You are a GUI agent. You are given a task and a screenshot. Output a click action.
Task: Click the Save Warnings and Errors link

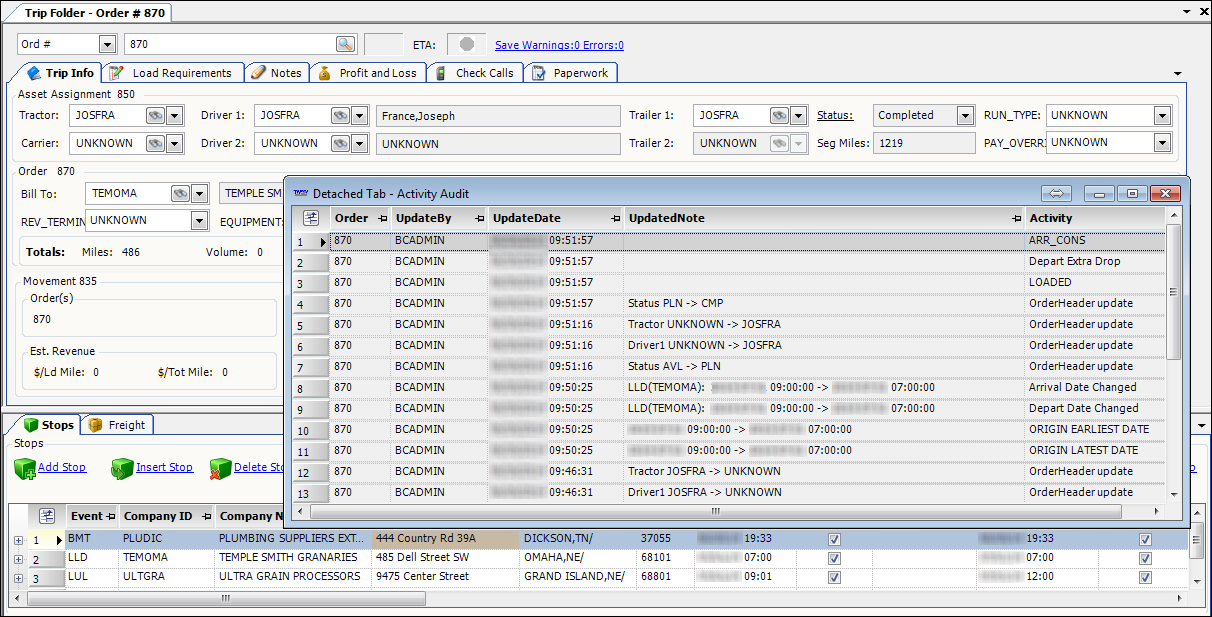[x=559, y=45]
